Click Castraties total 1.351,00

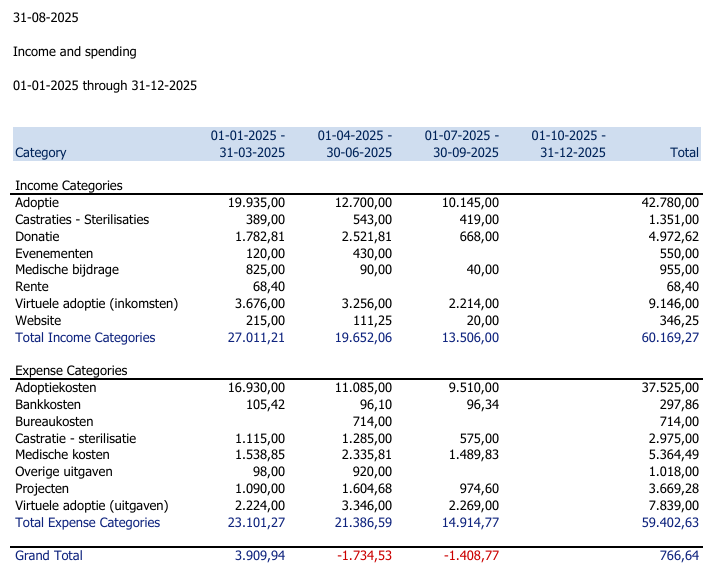[x=674, y=219]
